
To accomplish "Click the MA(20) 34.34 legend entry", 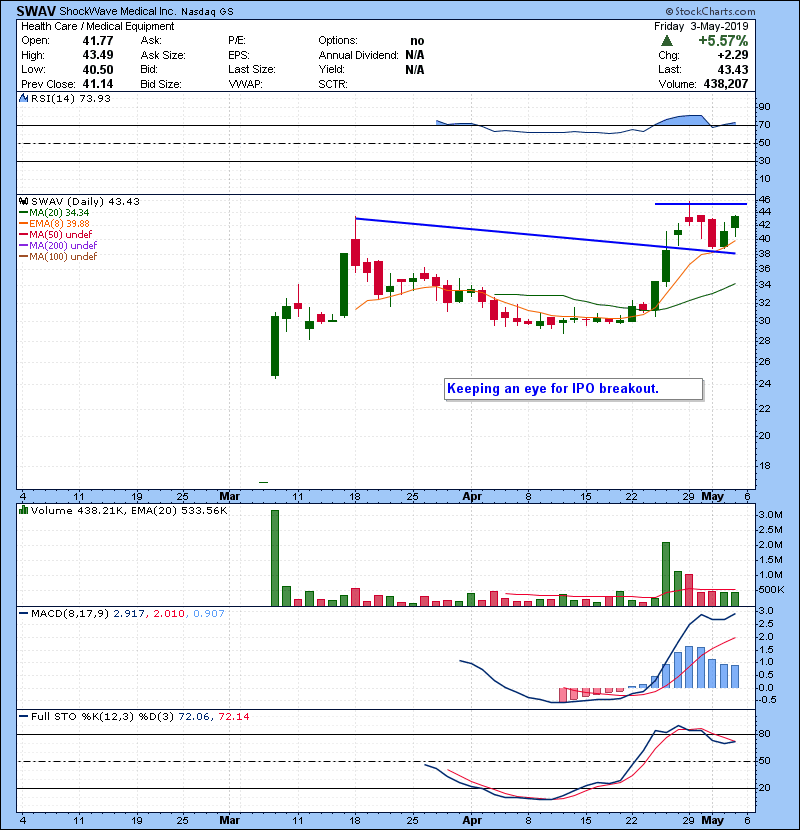I will pyautogui.click(x=55, y=212).
